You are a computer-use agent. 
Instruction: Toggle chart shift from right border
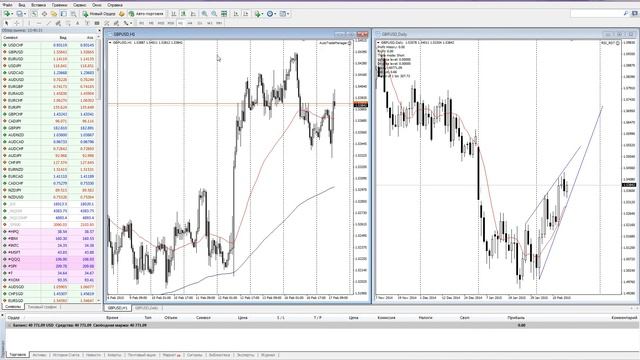(246, 13)
